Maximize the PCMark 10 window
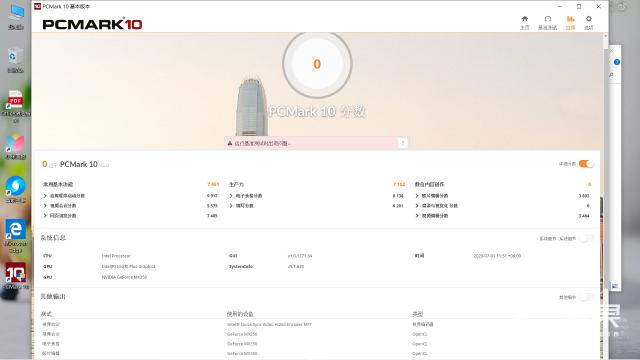The image size is (640, 360). [579, 7]
